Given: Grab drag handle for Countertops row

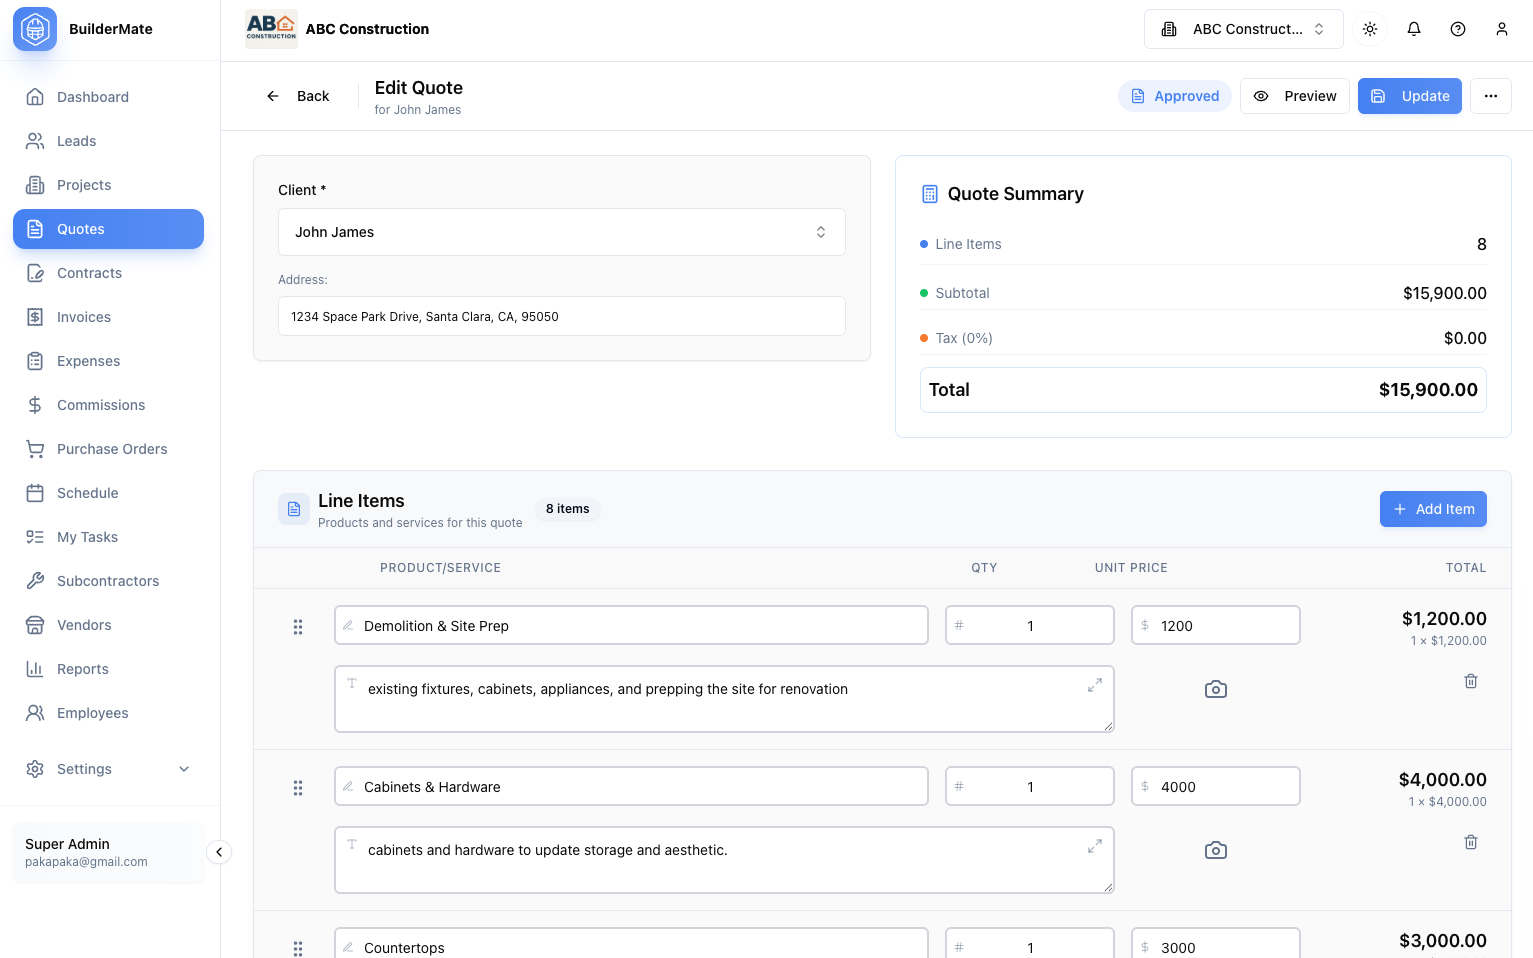Looking at the screenshot, I should coord(298,948).
